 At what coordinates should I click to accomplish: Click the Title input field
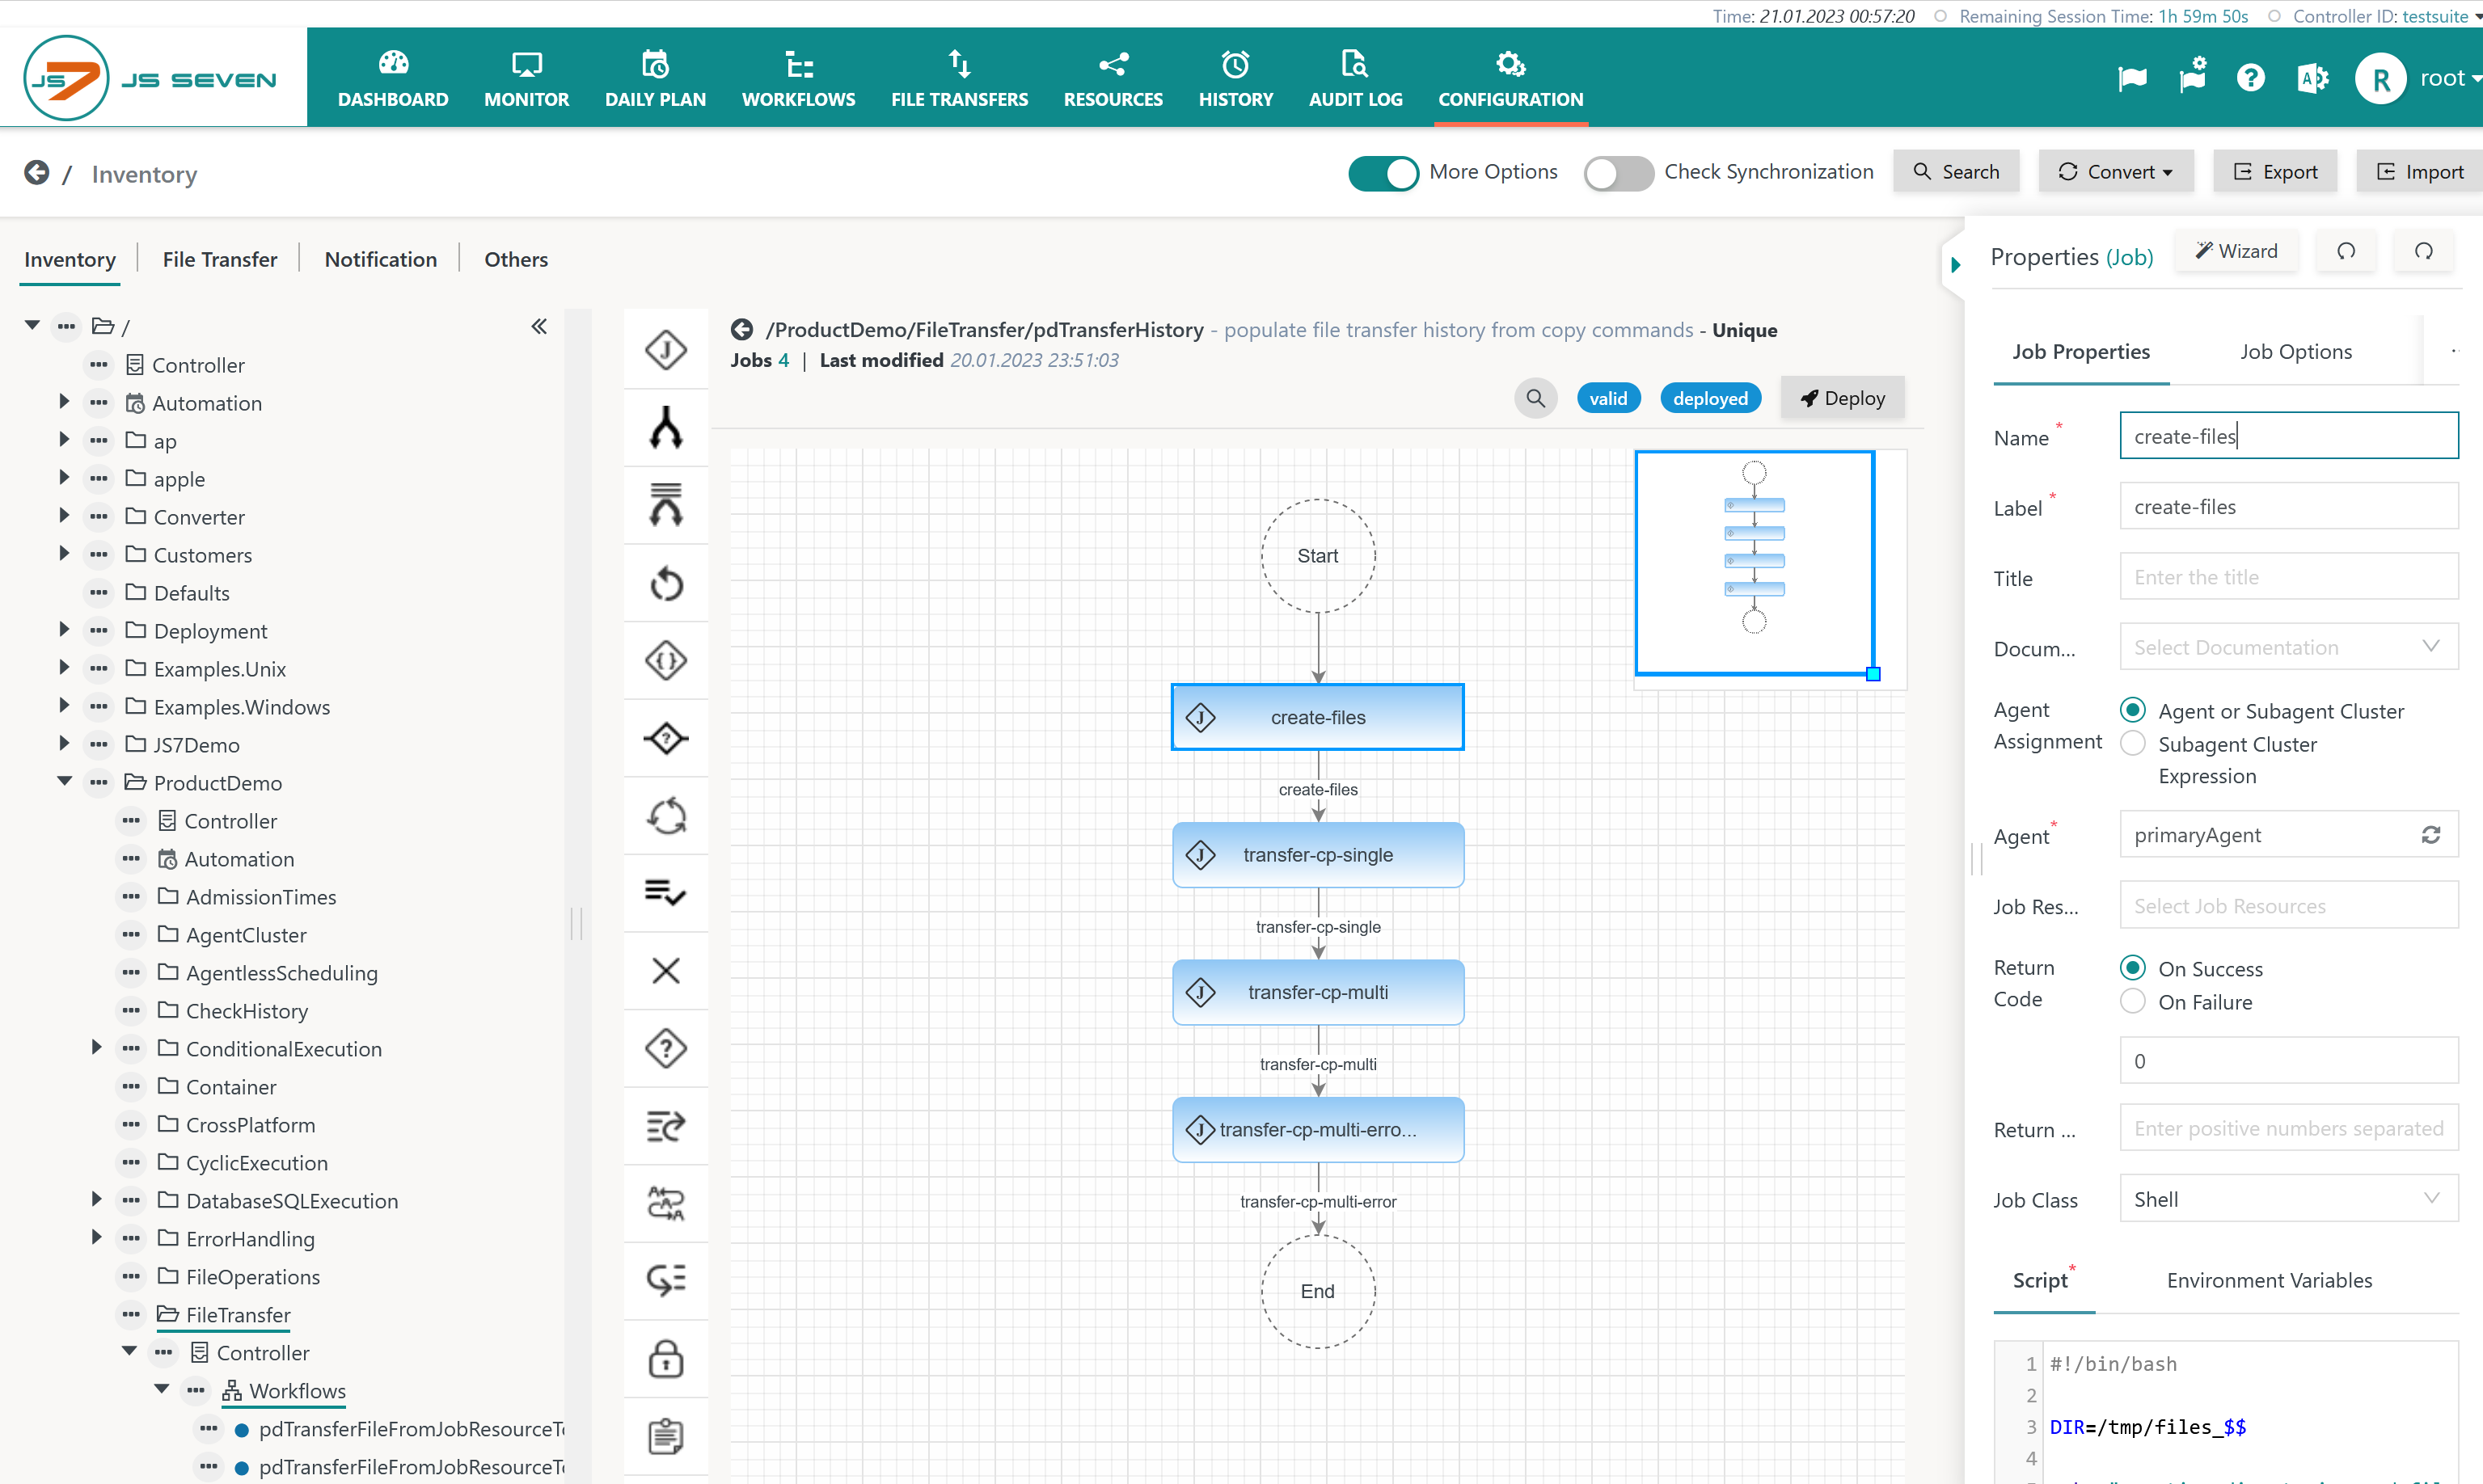pos(2288,577)
